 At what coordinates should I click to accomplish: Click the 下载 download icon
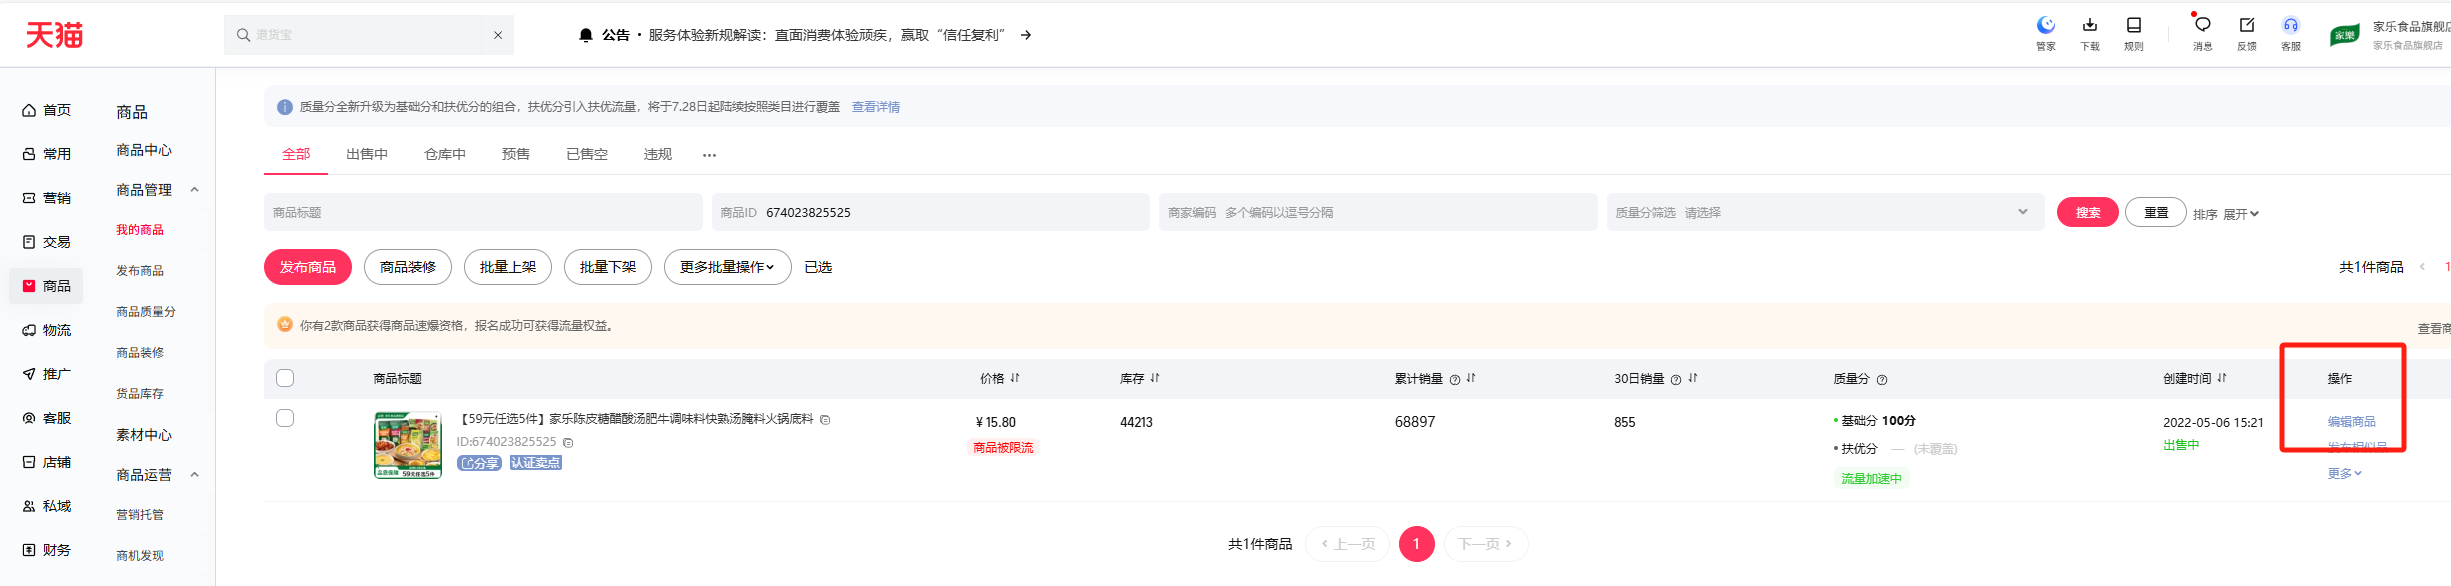[2090, 25]
